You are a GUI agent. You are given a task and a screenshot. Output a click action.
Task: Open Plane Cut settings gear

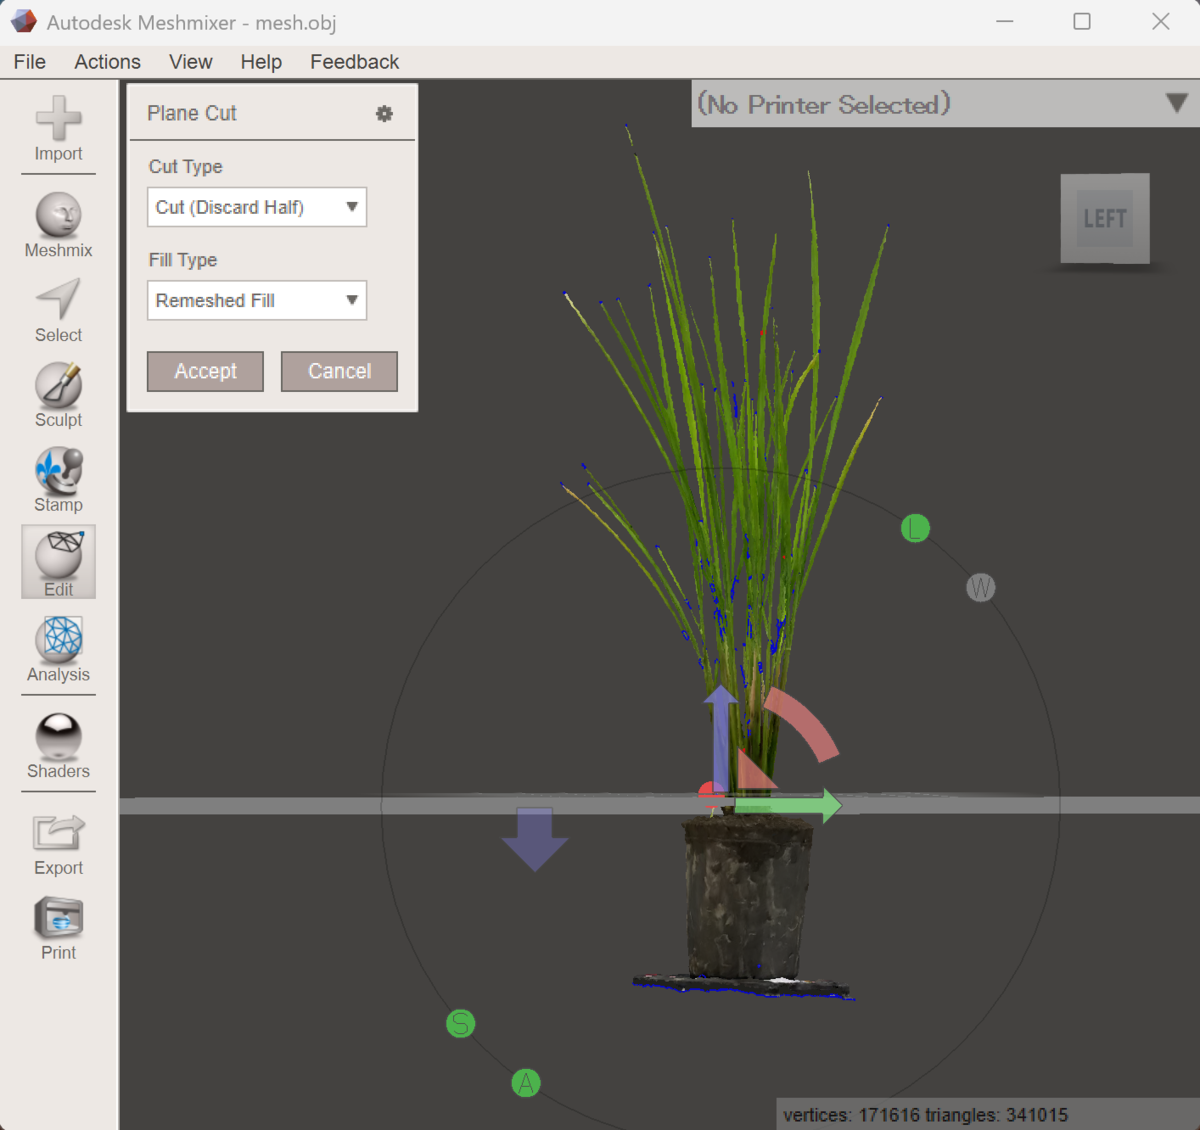coord(384,114)
